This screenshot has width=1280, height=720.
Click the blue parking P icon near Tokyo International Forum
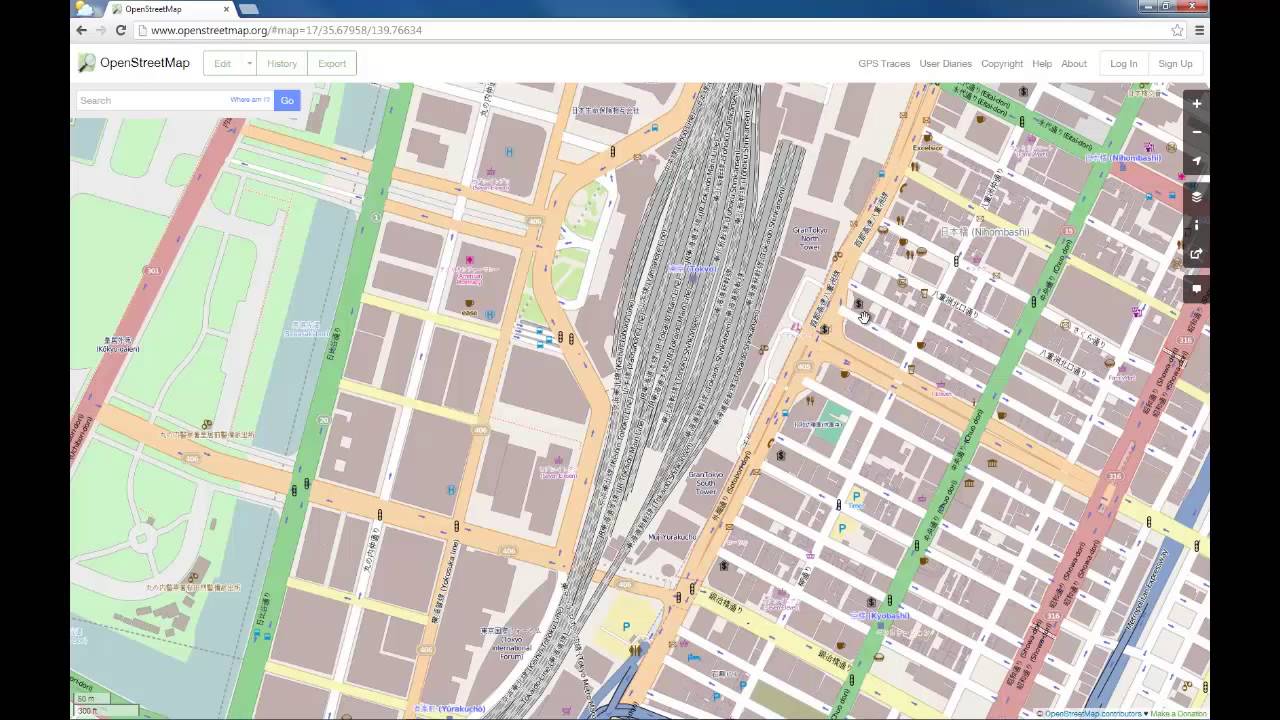click(x=627, y=627)
